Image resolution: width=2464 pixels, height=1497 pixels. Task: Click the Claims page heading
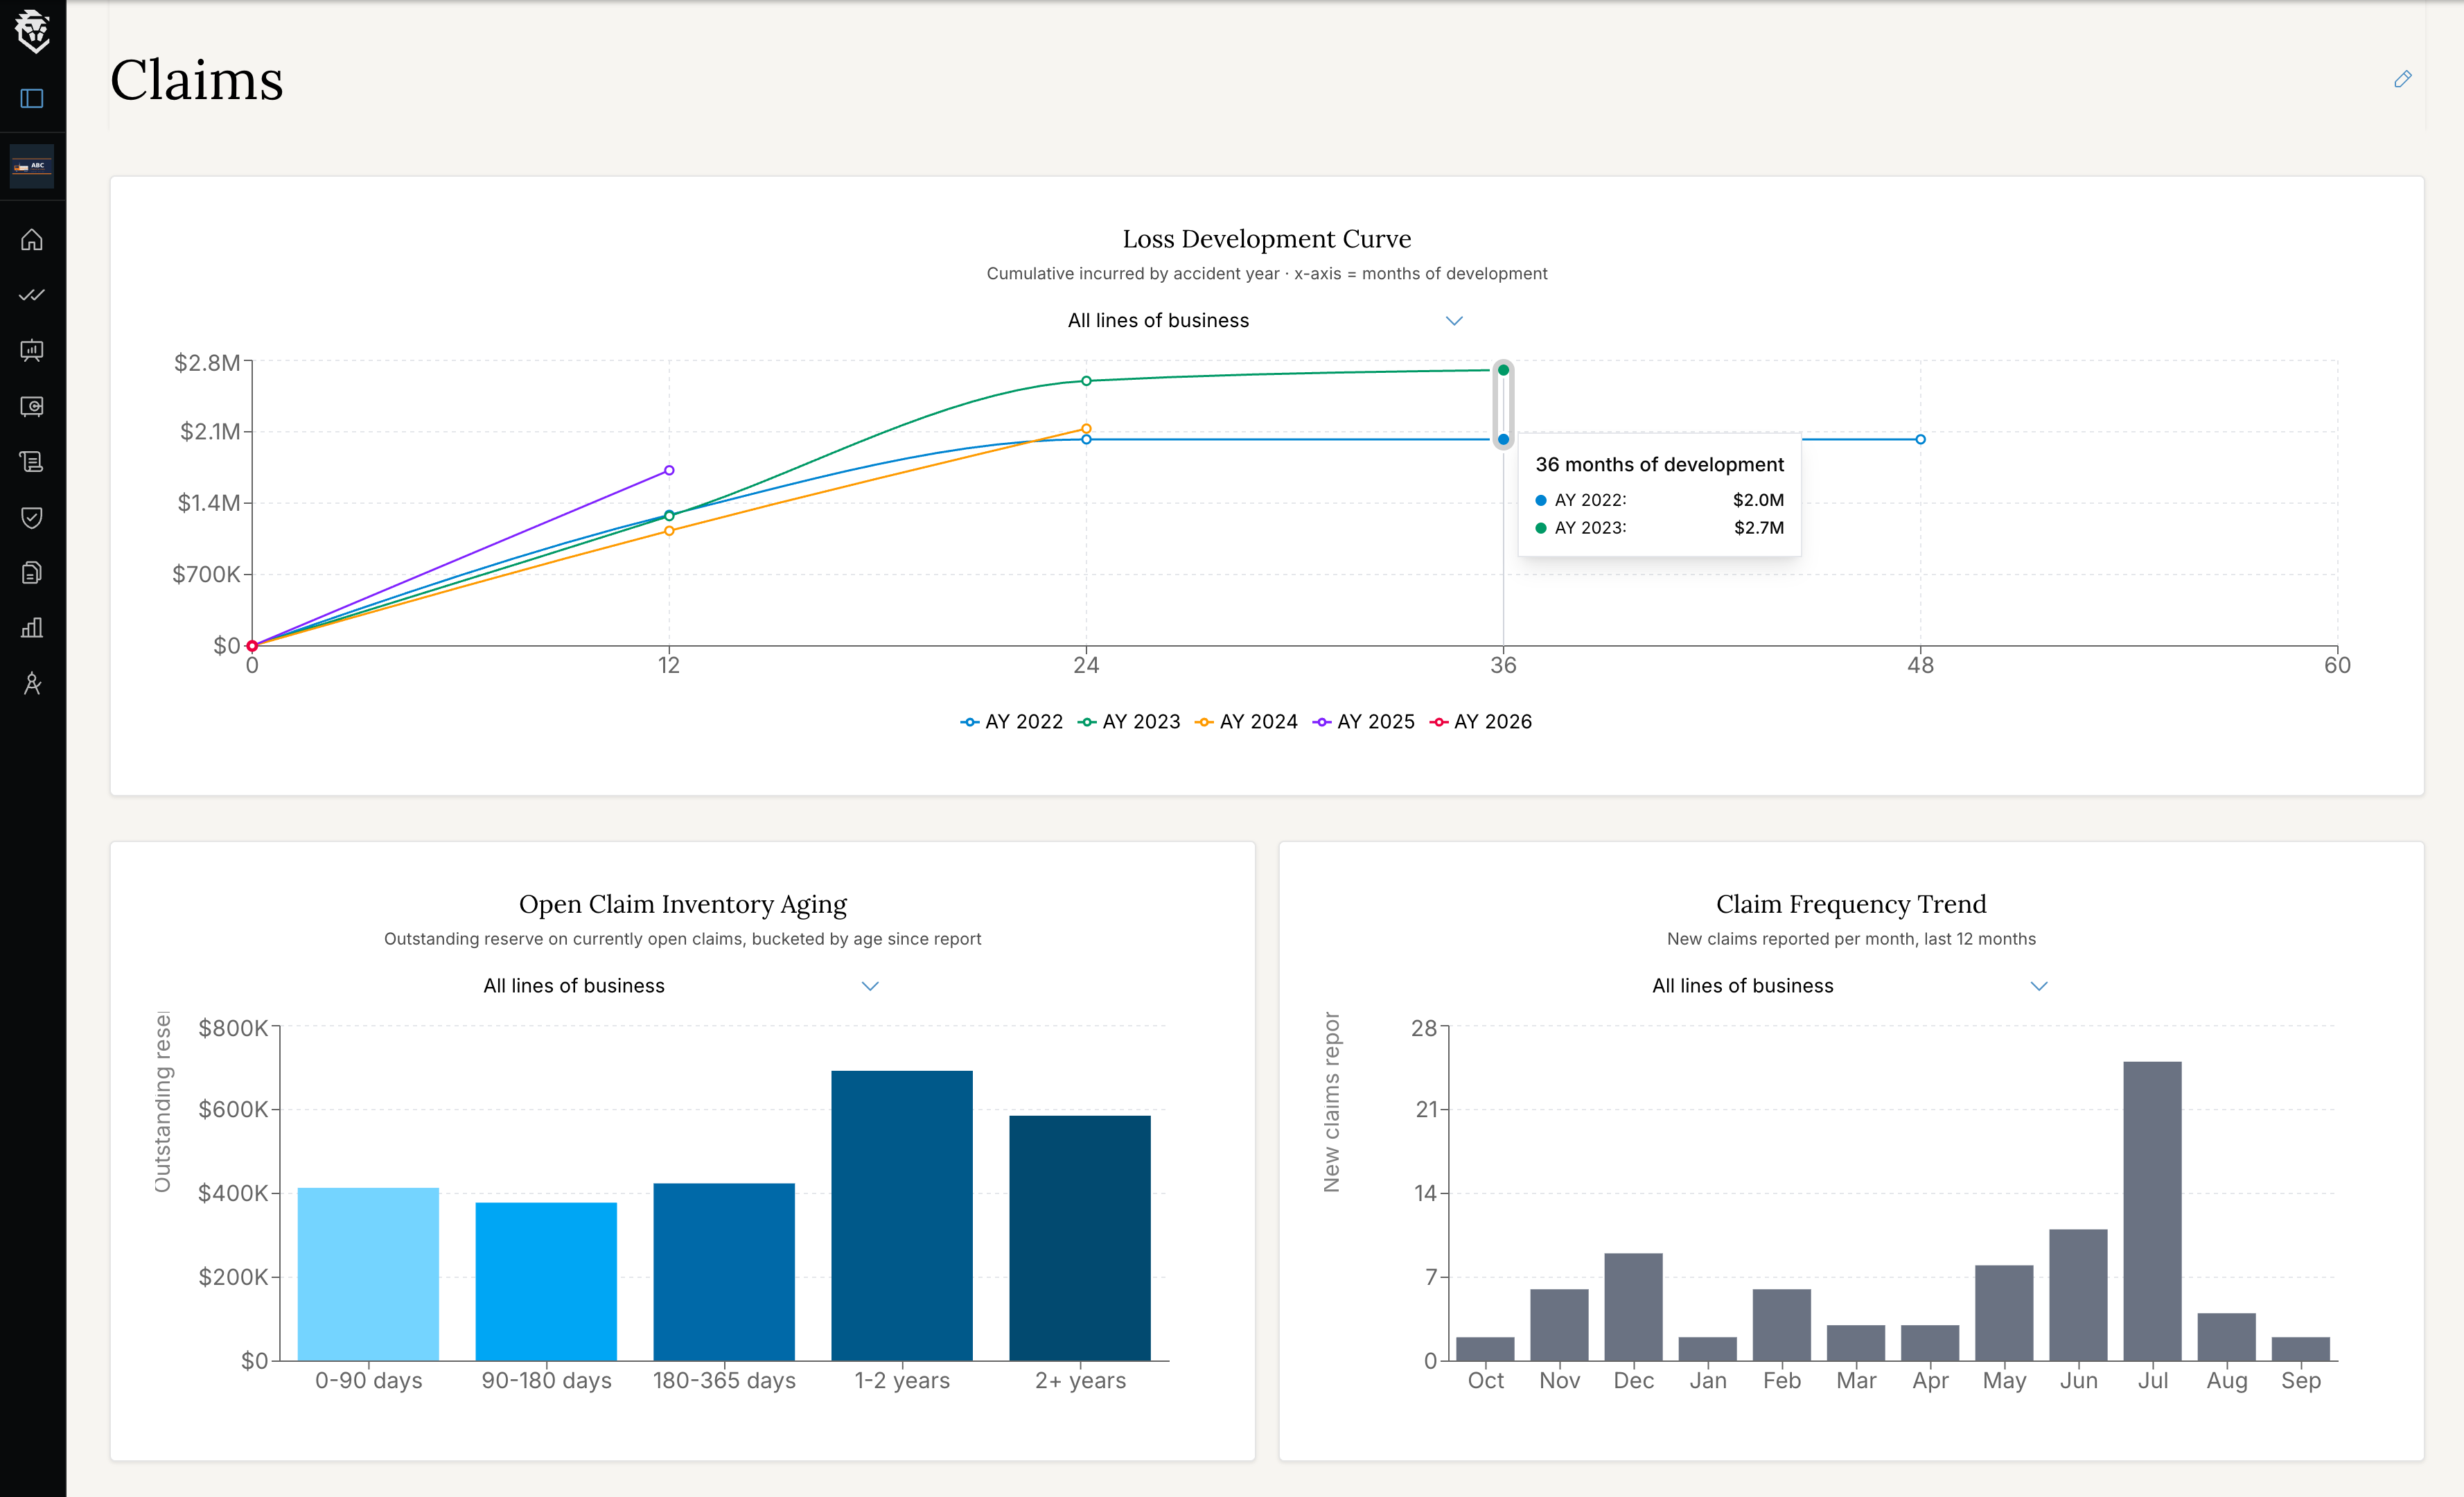coord(197,80)
